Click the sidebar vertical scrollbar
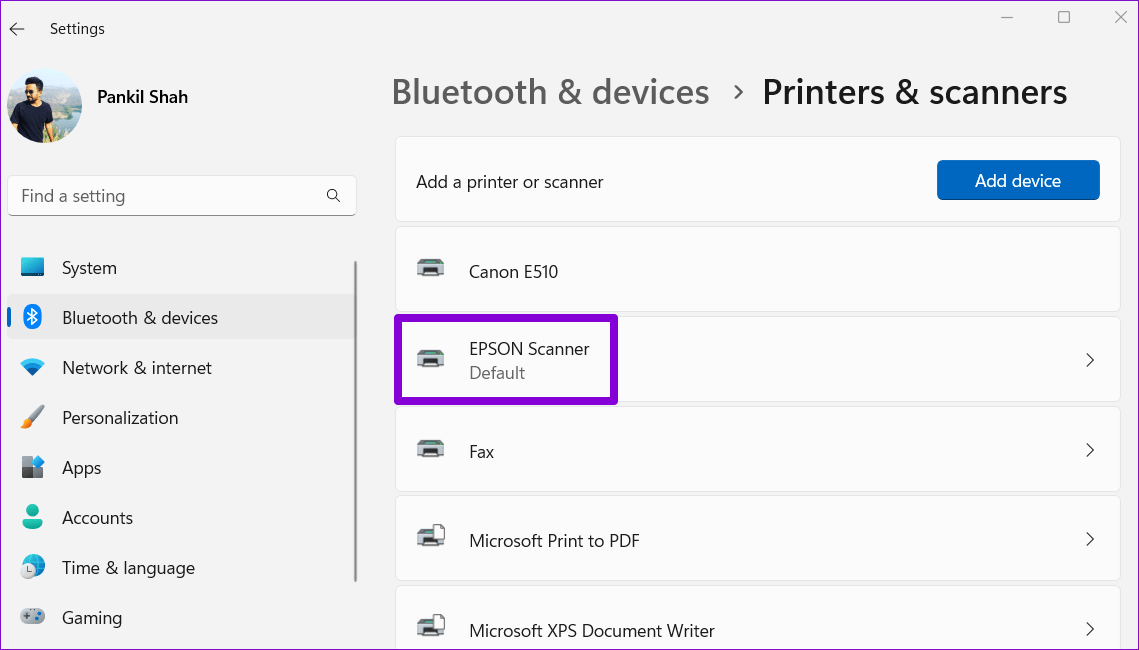 pyautogui.click(x=355, y=421)
